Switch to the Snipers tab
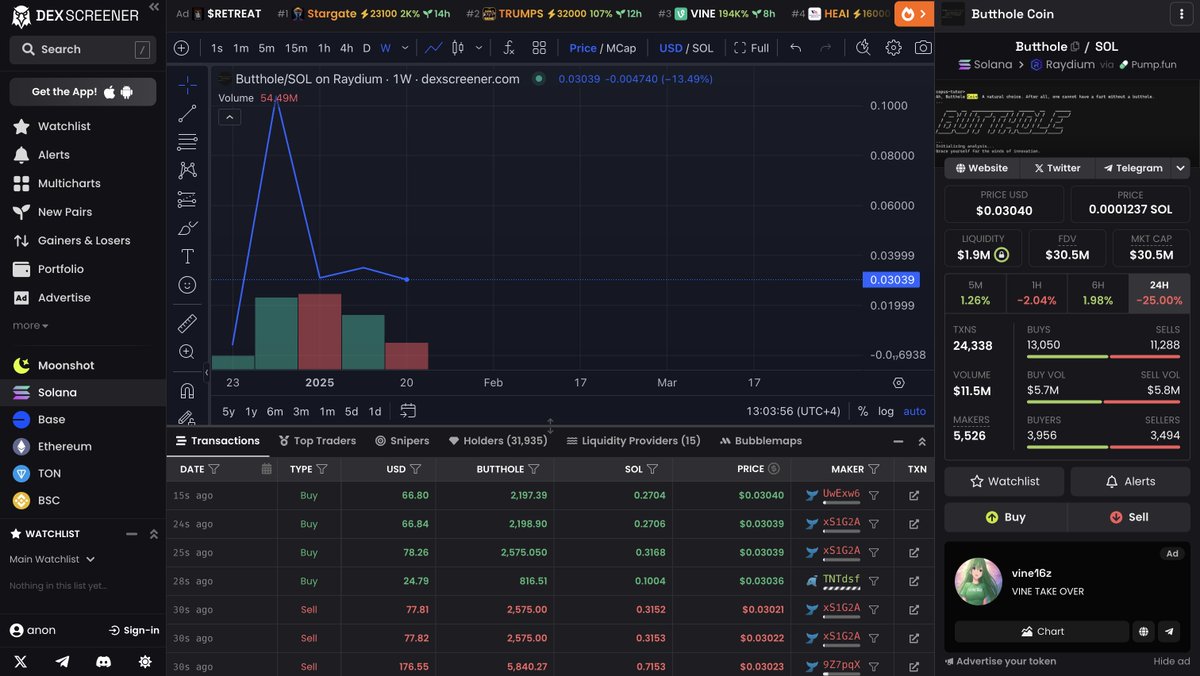This screenshot has width=1200, height=676. coord(402,441)
